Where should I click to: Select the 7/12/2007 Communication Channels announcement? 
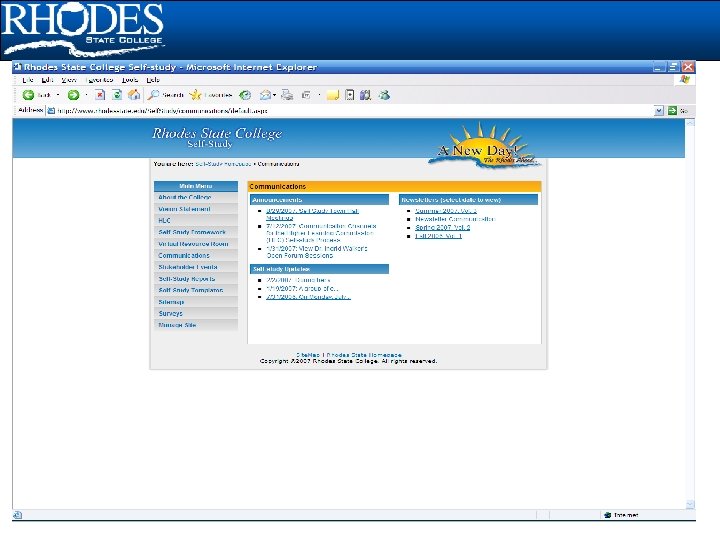(321, 233)
